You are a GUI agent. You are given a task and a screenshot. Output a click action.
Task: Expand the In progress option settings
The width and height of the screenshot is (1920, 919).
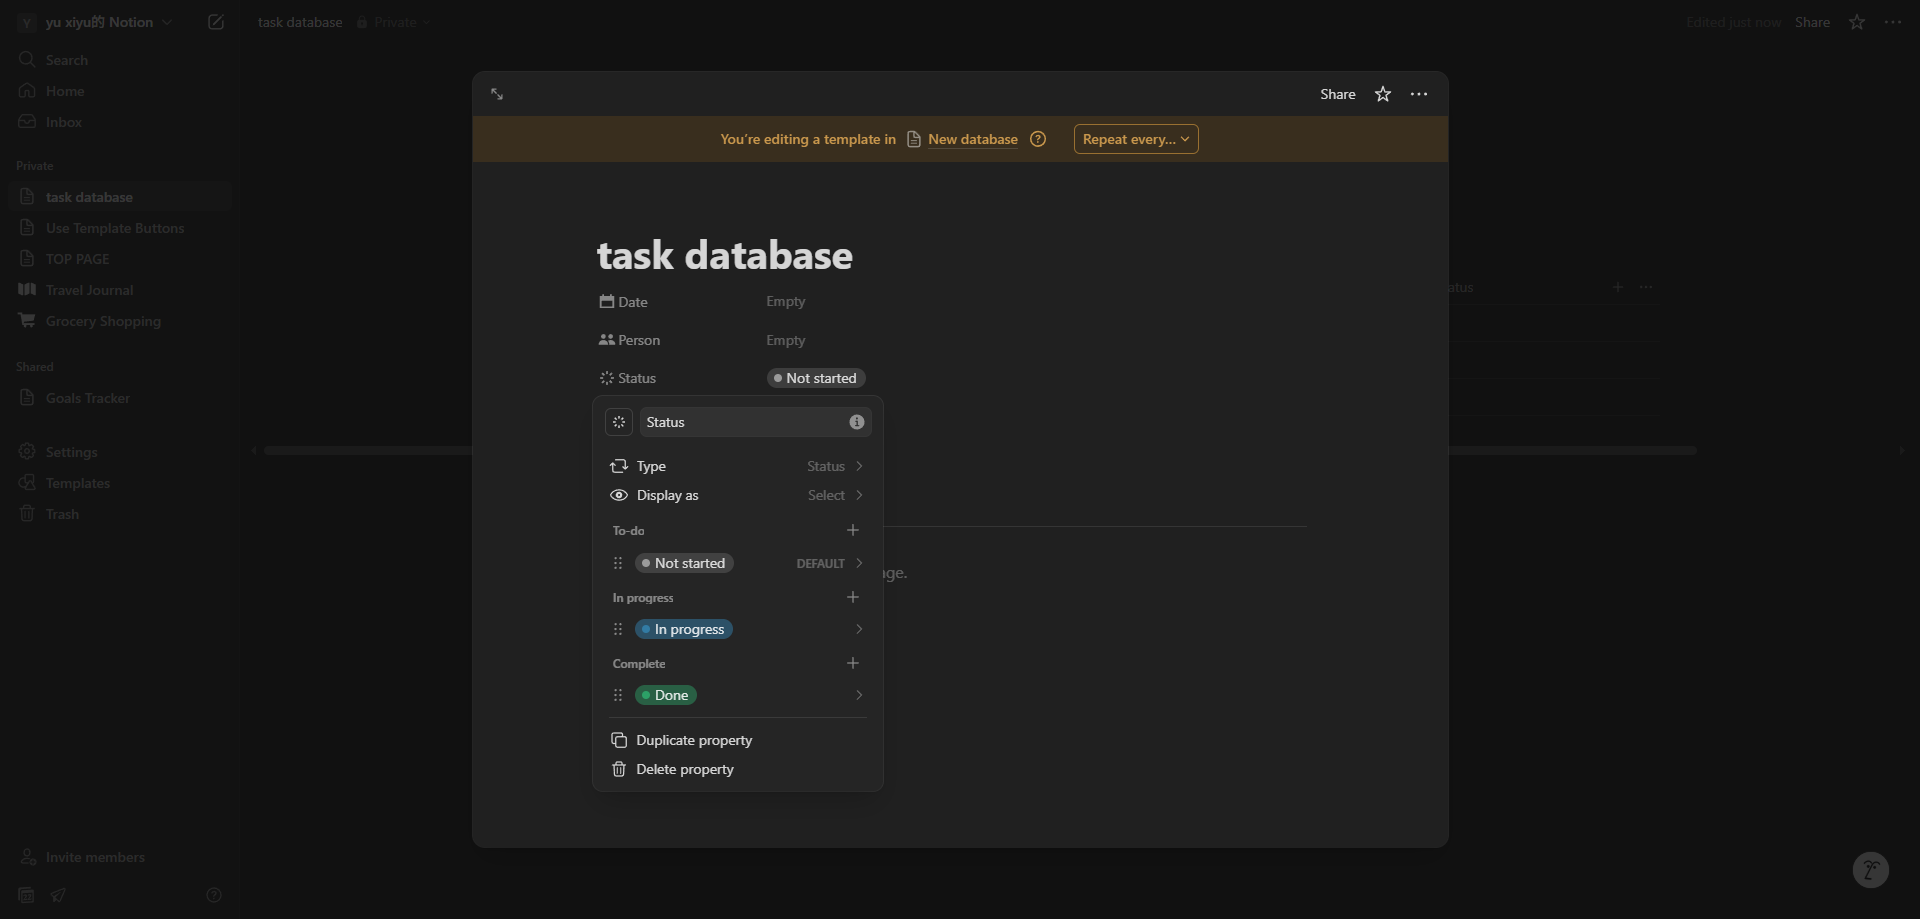pos(859,629)
